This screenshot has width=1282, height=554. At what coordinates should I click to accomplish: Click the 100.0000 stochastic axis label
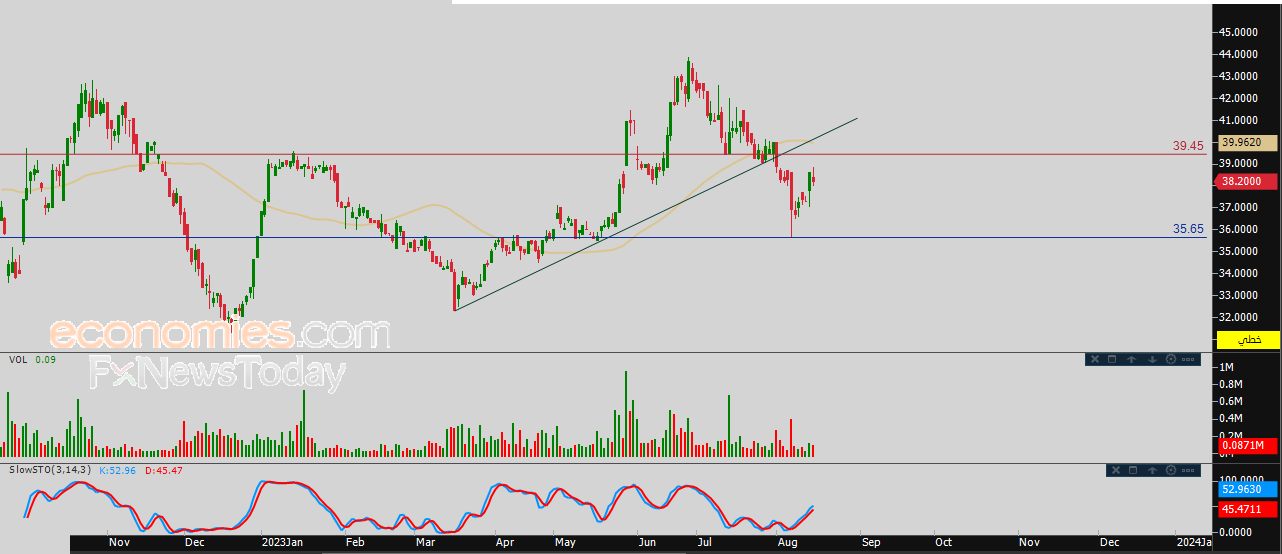(1239, 481)
